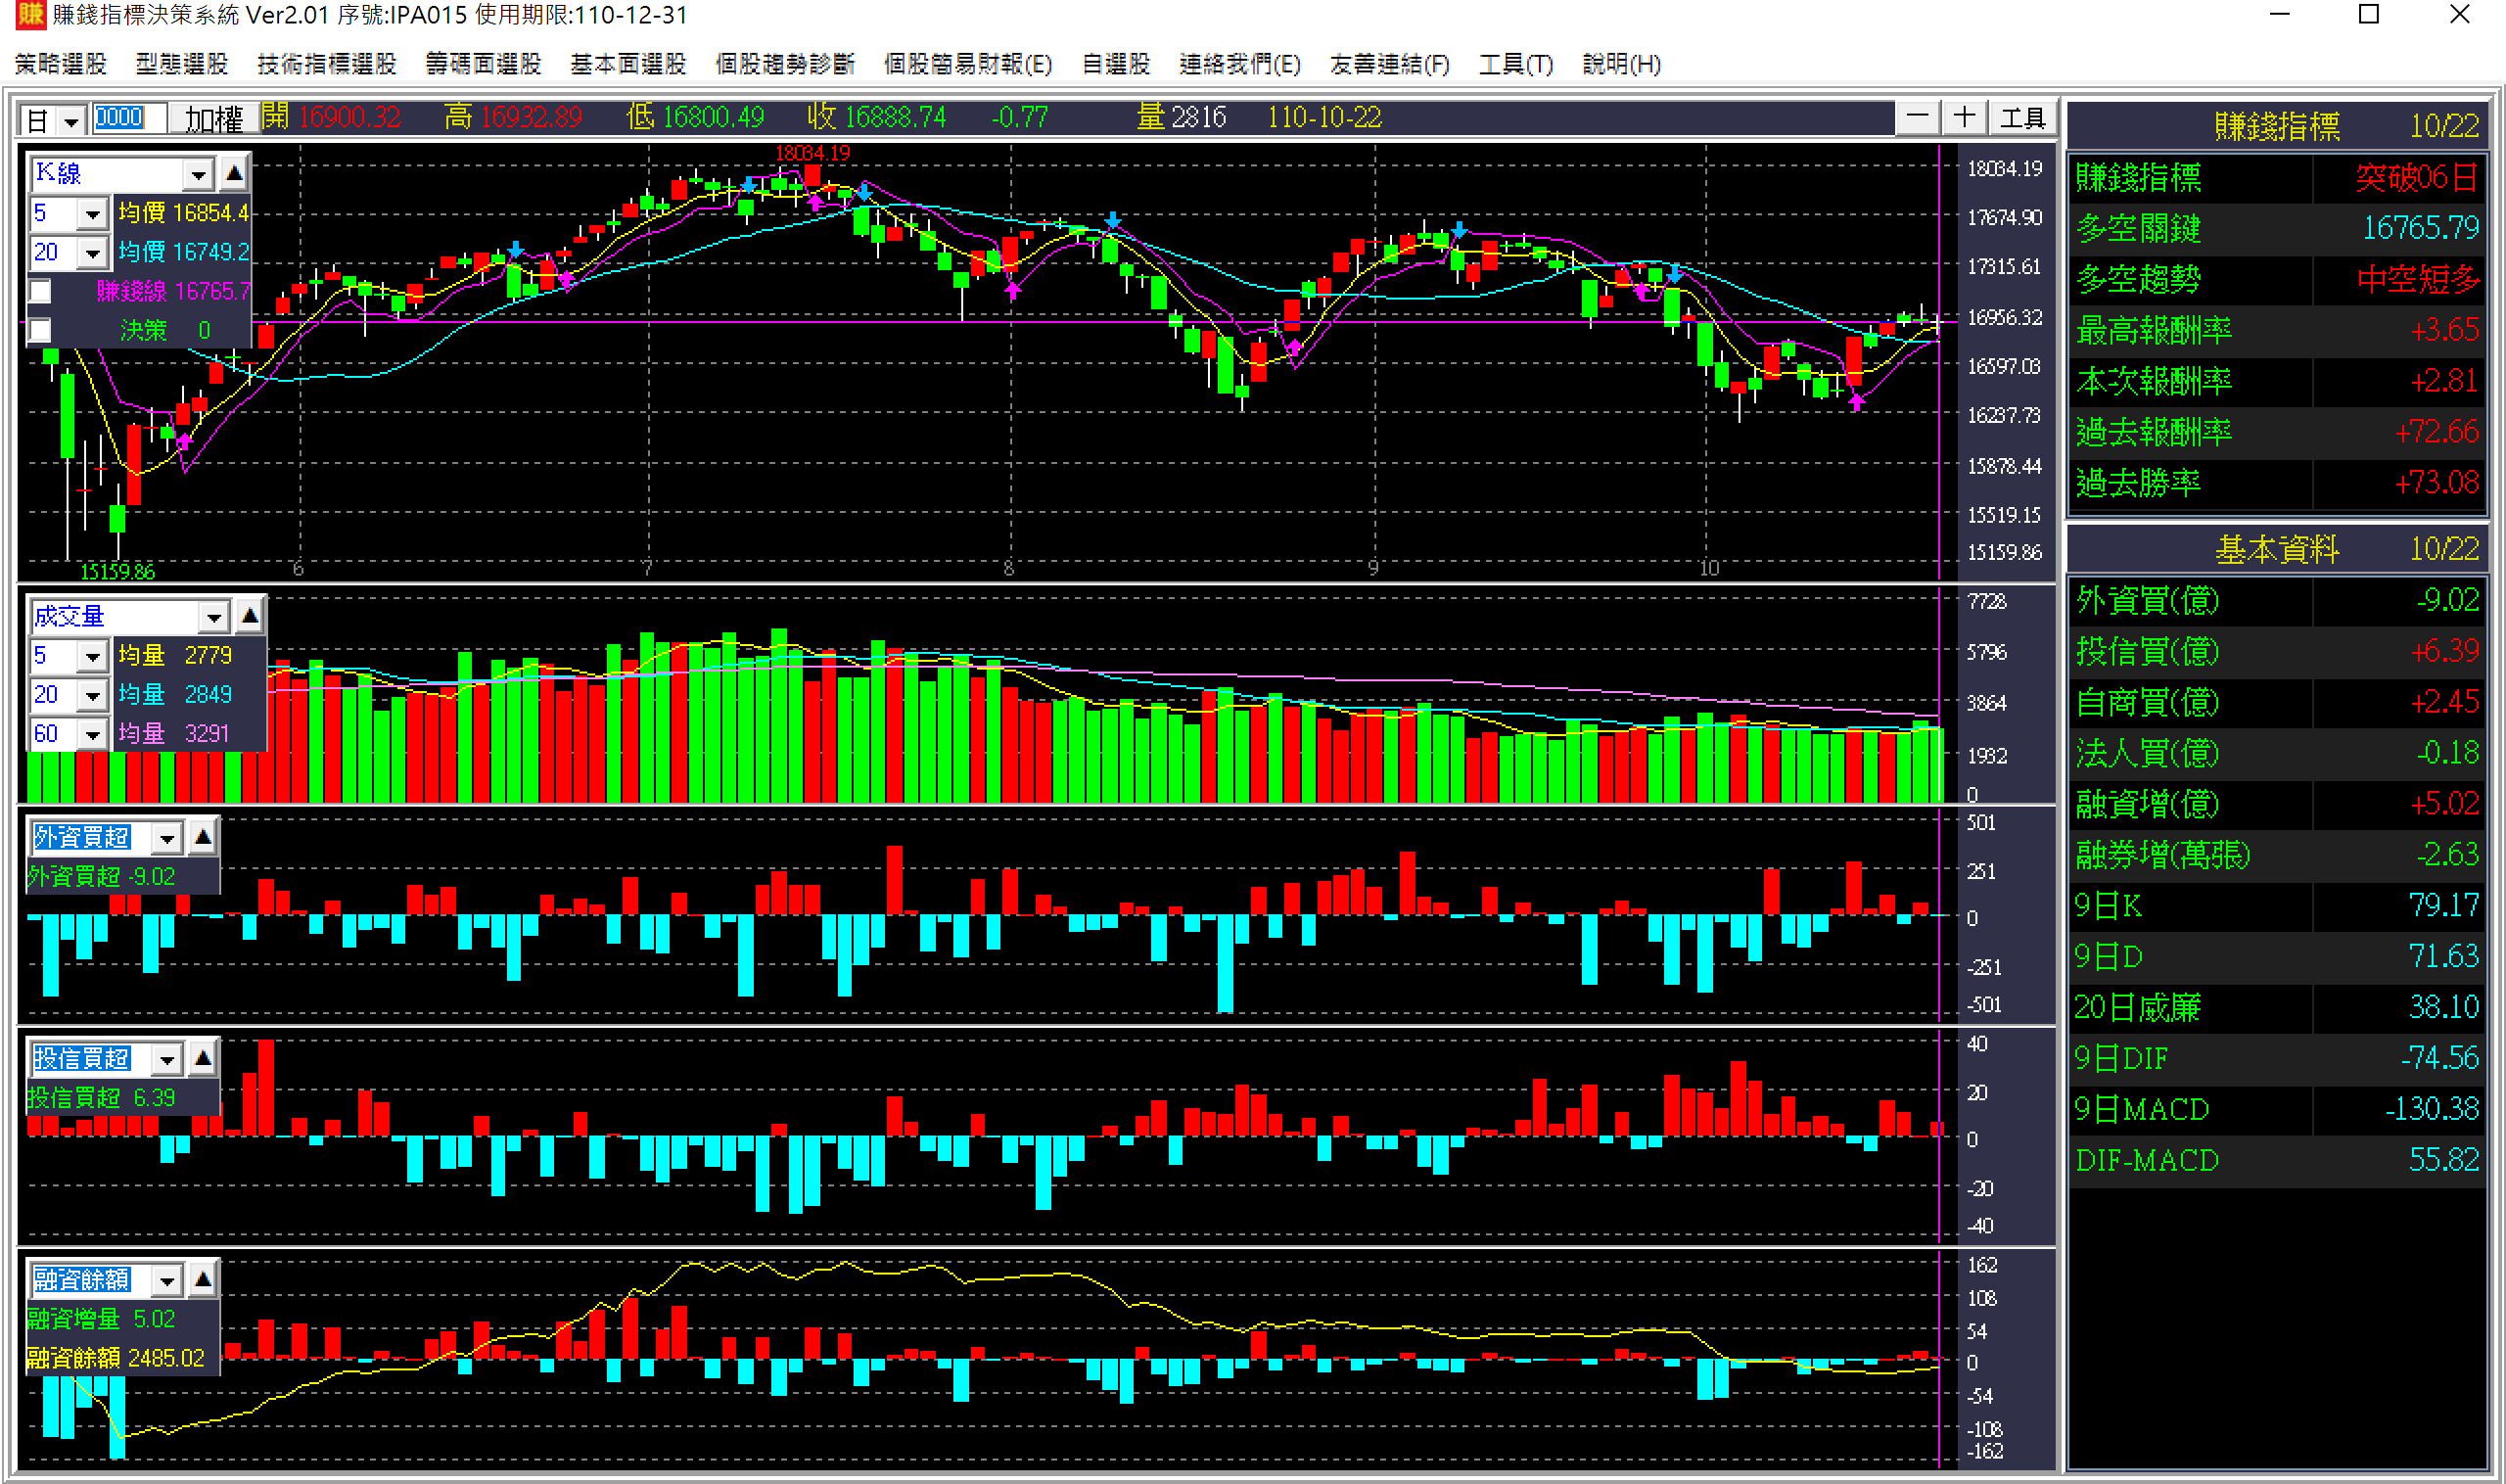
Task: Collapse the K線 panel with triangle button
Action: tap(234, 173)
